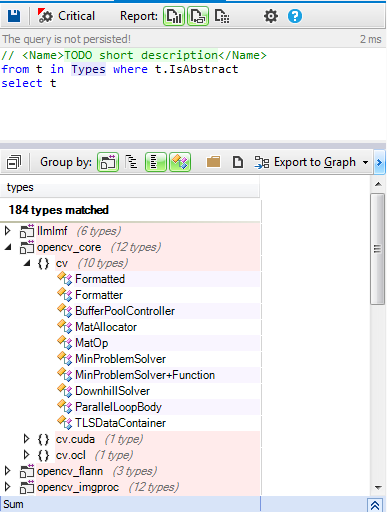The image size is (387, 512).
Task: Click the types column header
Action: (130, 187)
